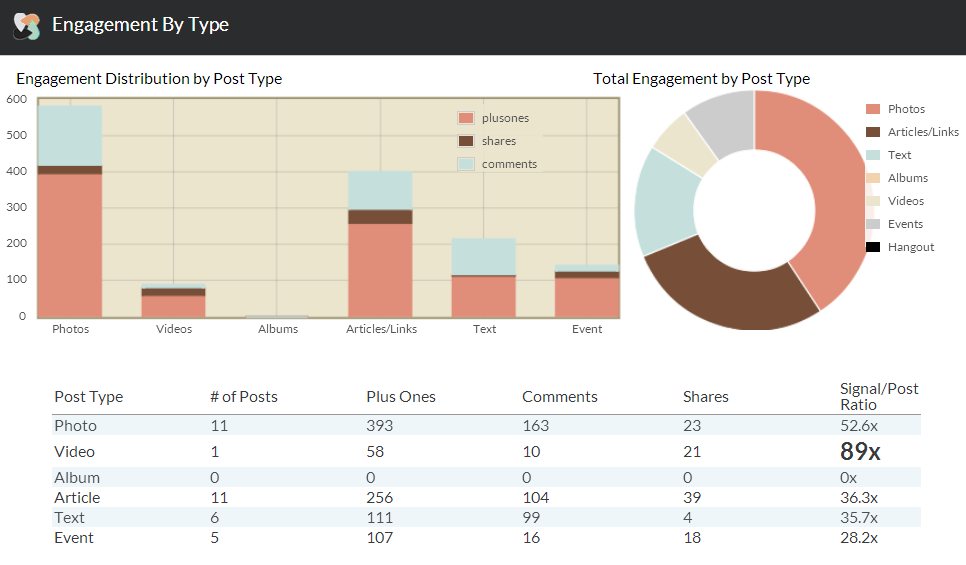This screenshot has height=565, width=966.
Task: Click the Hangout legend black swatch
Action: pos(873,247)
